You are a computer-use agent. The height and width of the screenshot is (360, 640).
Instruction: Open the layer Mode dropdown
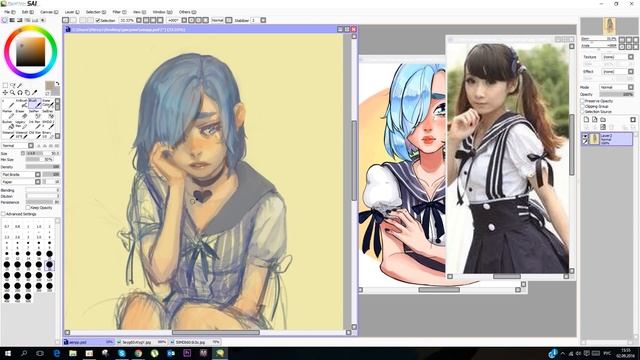pos(617,87)
